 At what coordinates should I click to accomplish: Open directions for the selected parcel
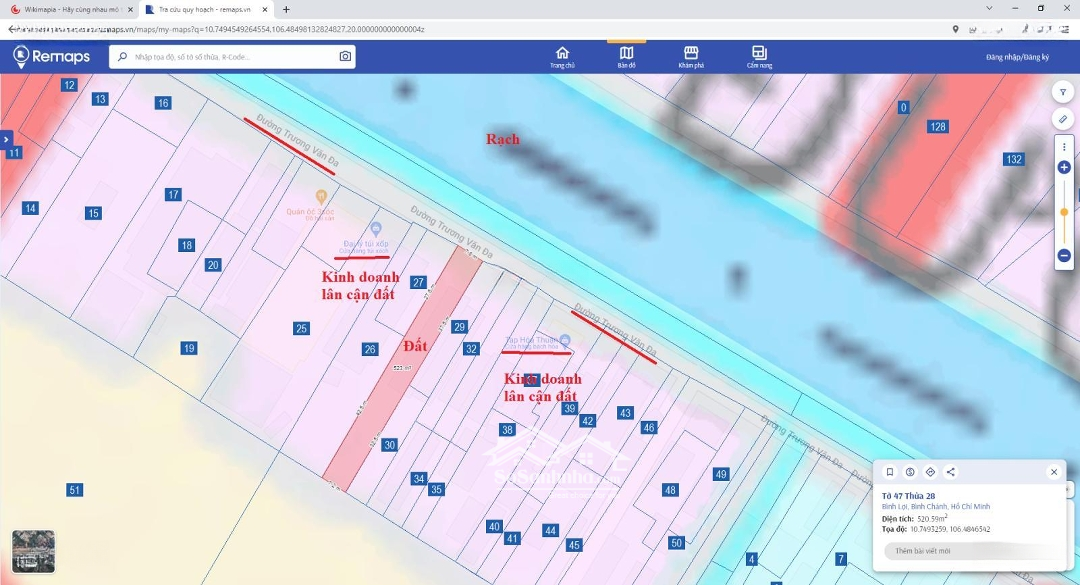tap(930, 472)
